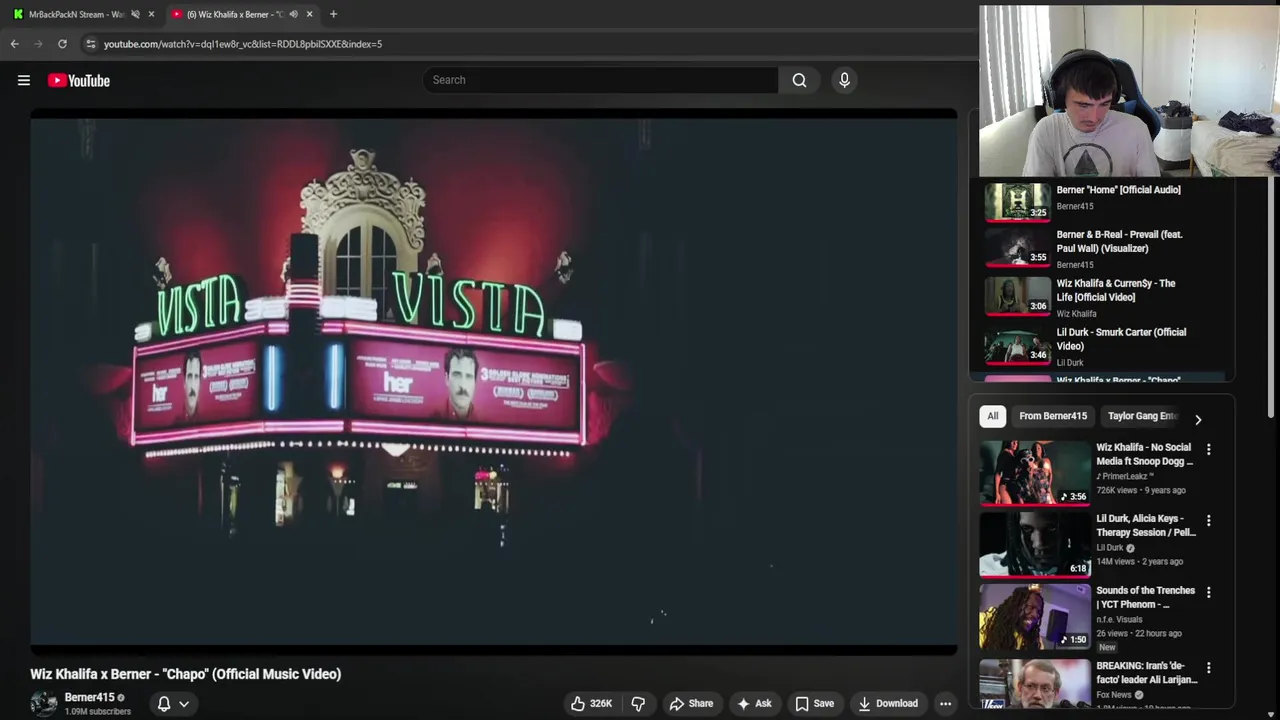
Task: Open options menu for Therapy Session video
Action: click(1208, 521)
